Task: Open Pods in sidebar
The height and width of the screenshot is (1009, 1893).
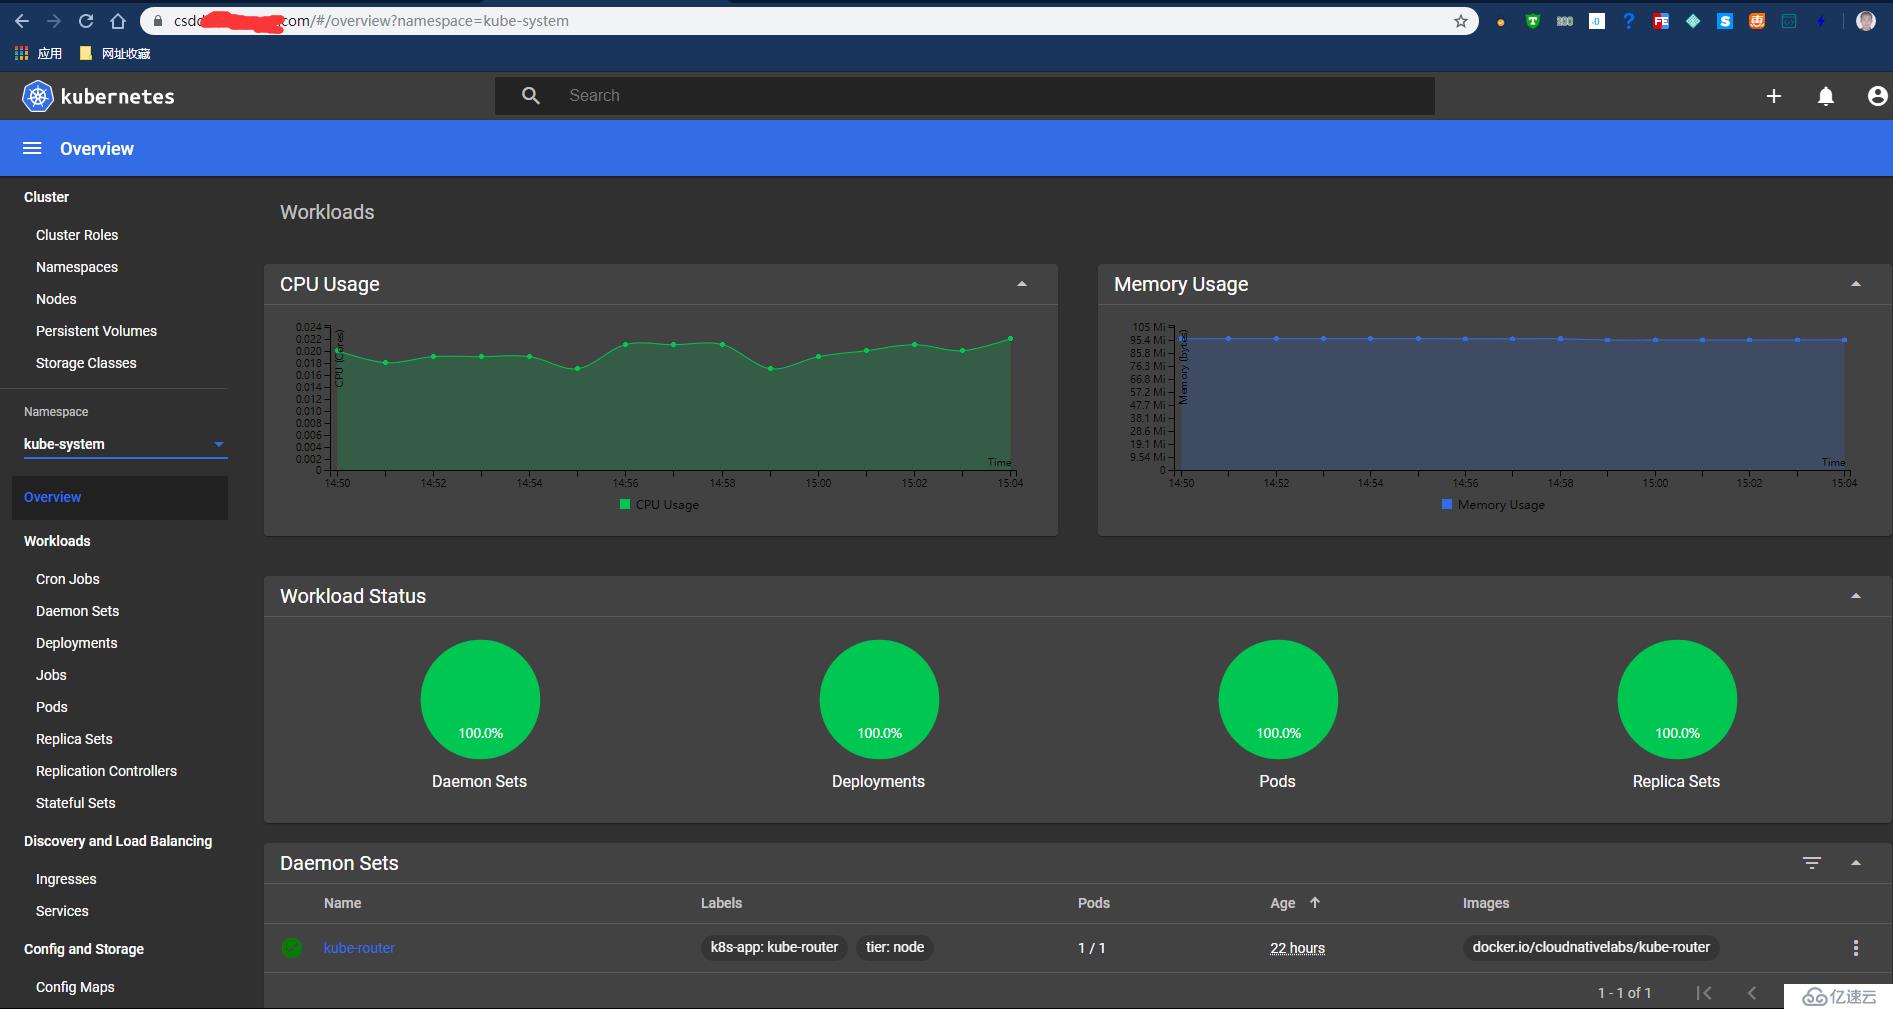Action: (x=52, y=707)
